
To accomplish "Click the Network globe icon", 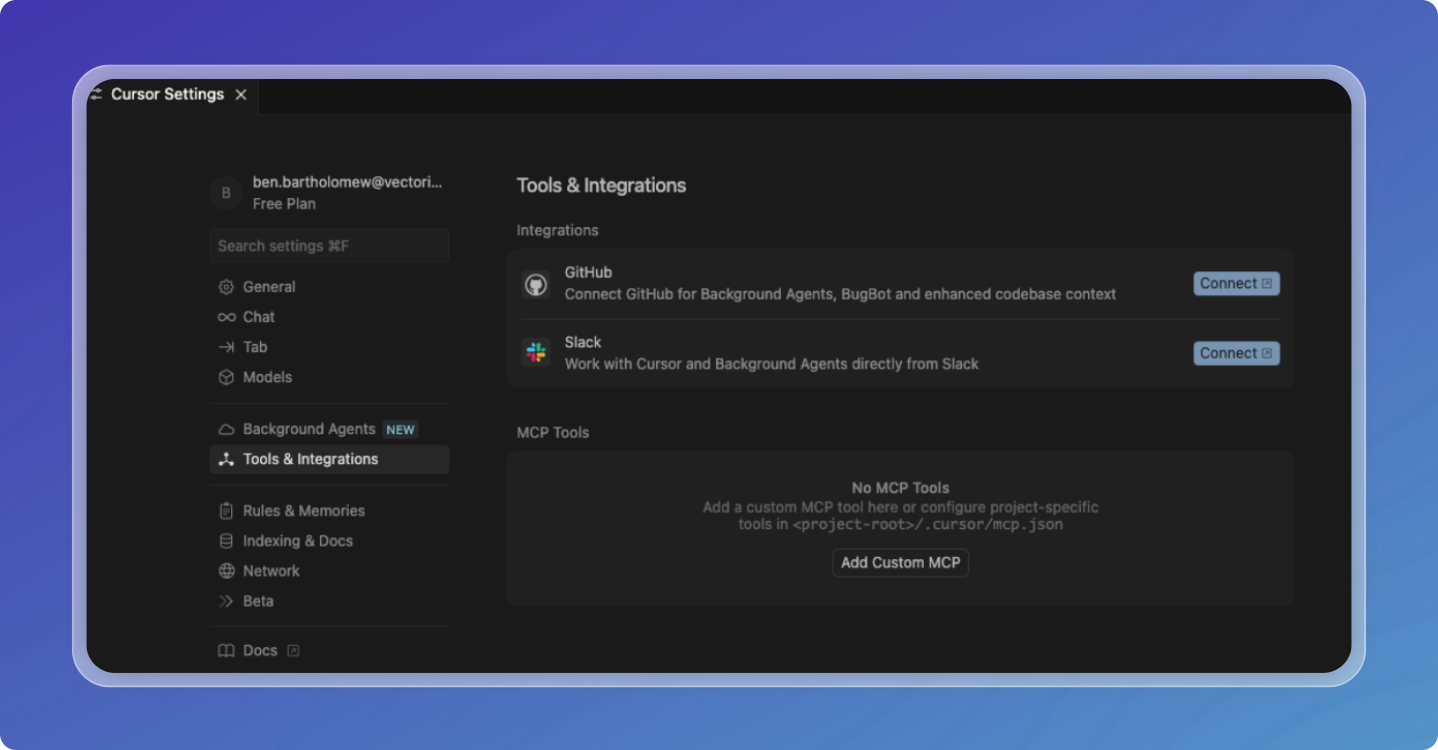I will pyautogui.click(x=226, y=571).
